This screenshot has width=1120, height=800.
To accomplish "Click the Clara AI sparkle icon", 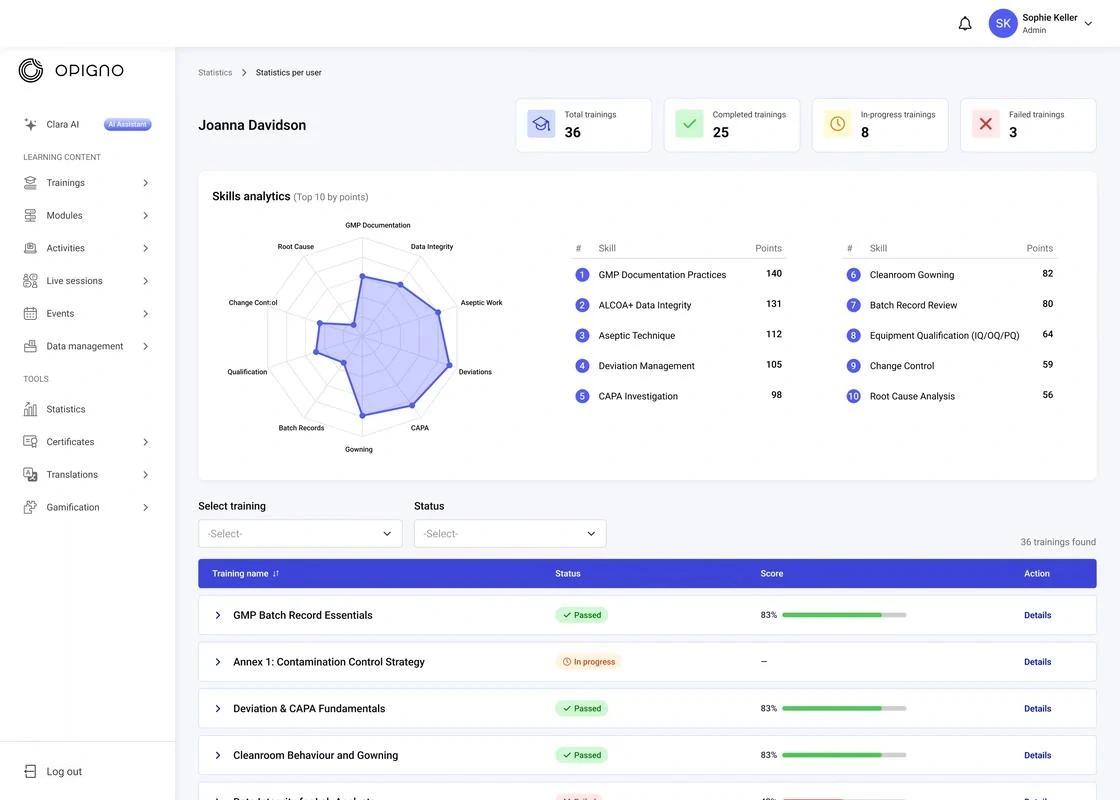I will pos(30,124).
